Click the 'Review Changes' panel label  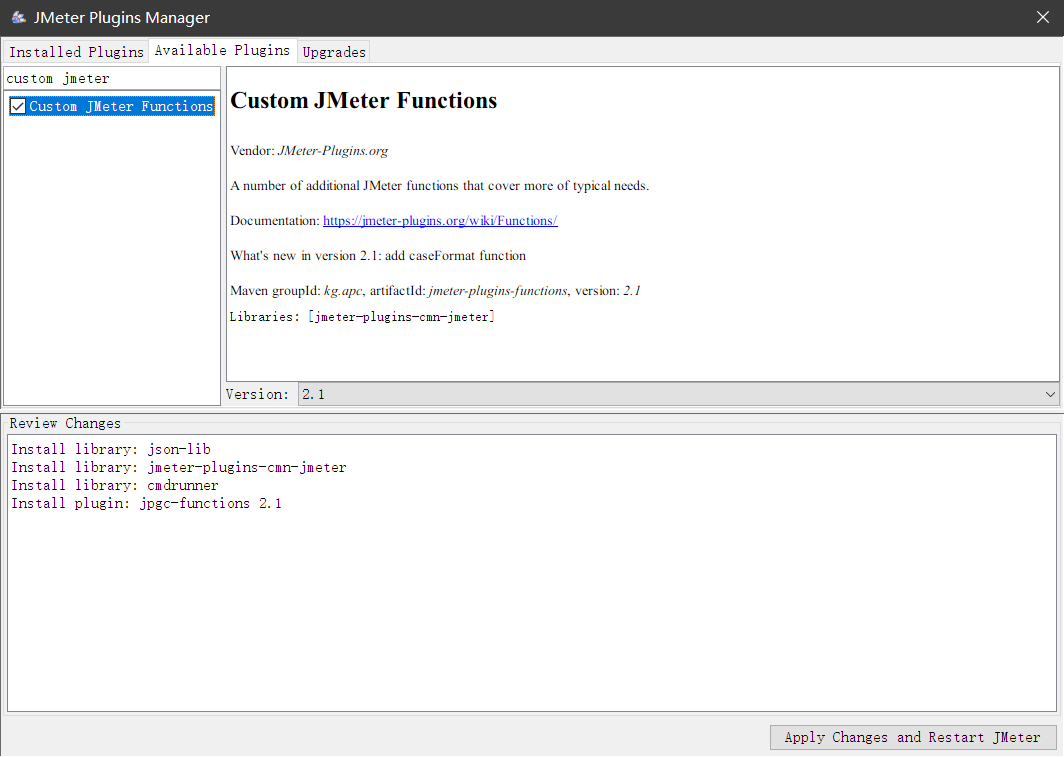pyautogui.click(x=65, y=423)
